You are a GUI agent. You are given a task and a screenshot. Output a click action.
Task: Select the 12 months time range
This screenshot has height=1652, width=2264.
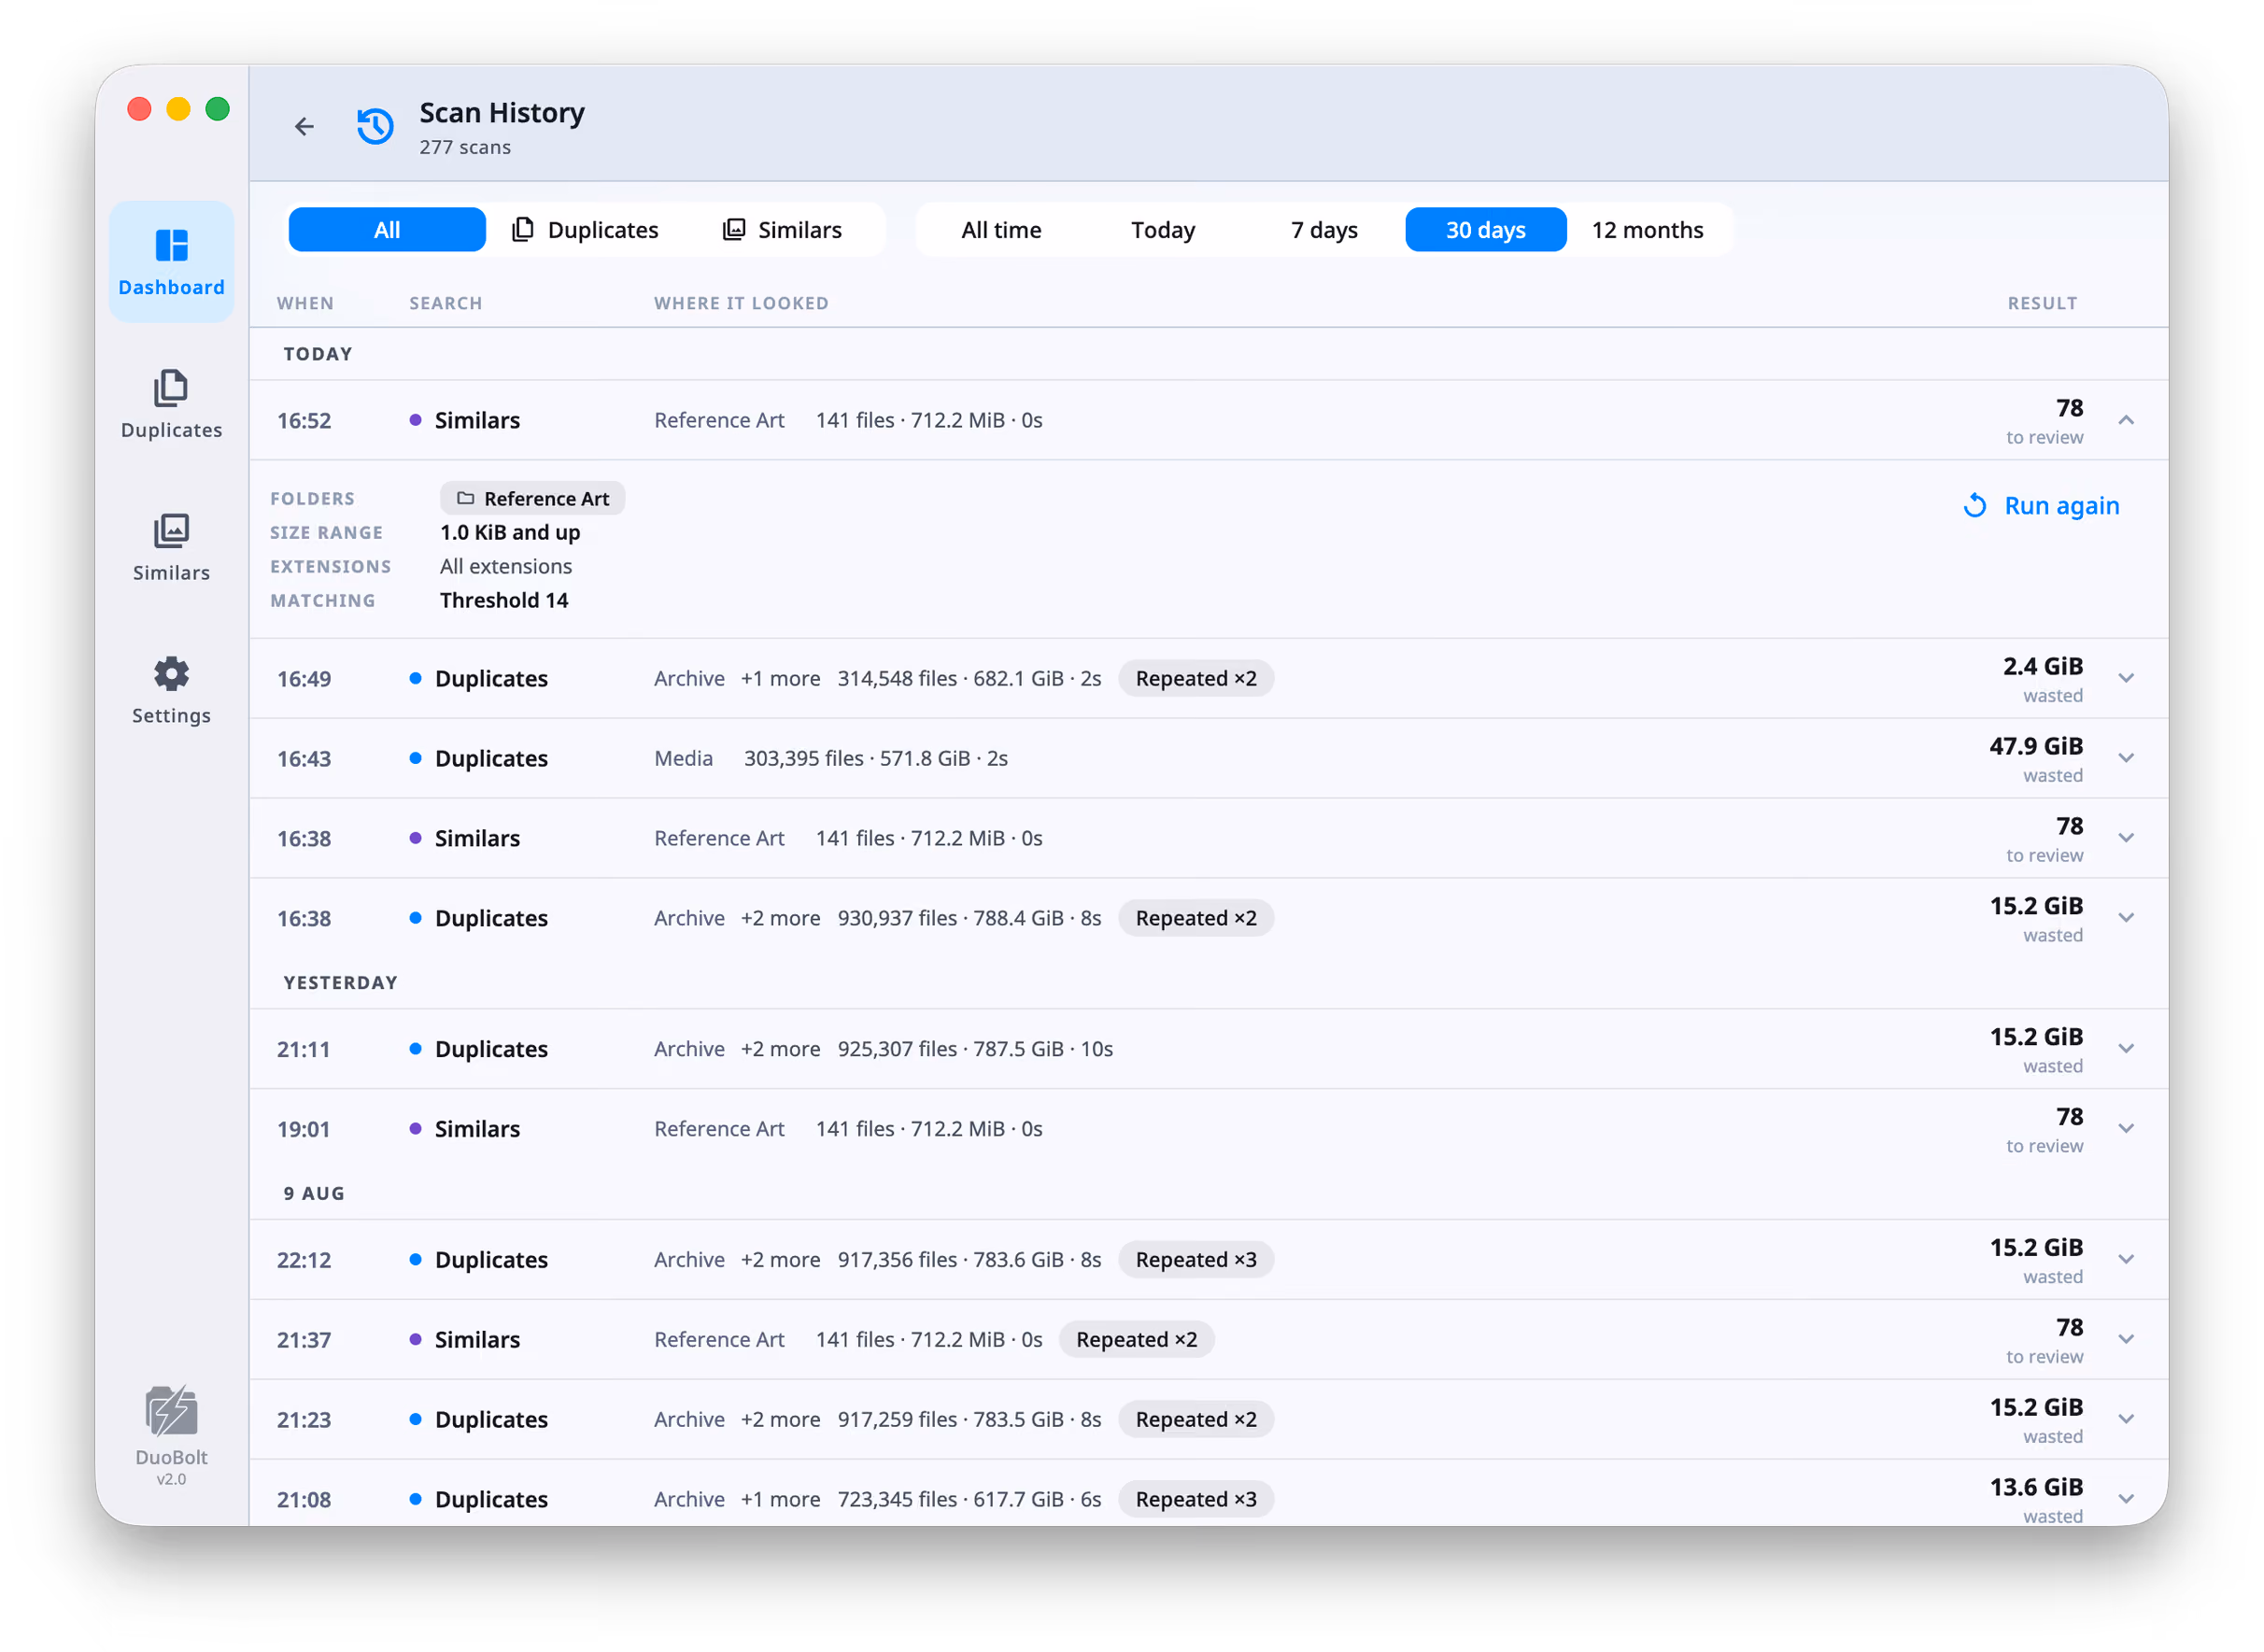[1647, 230]
